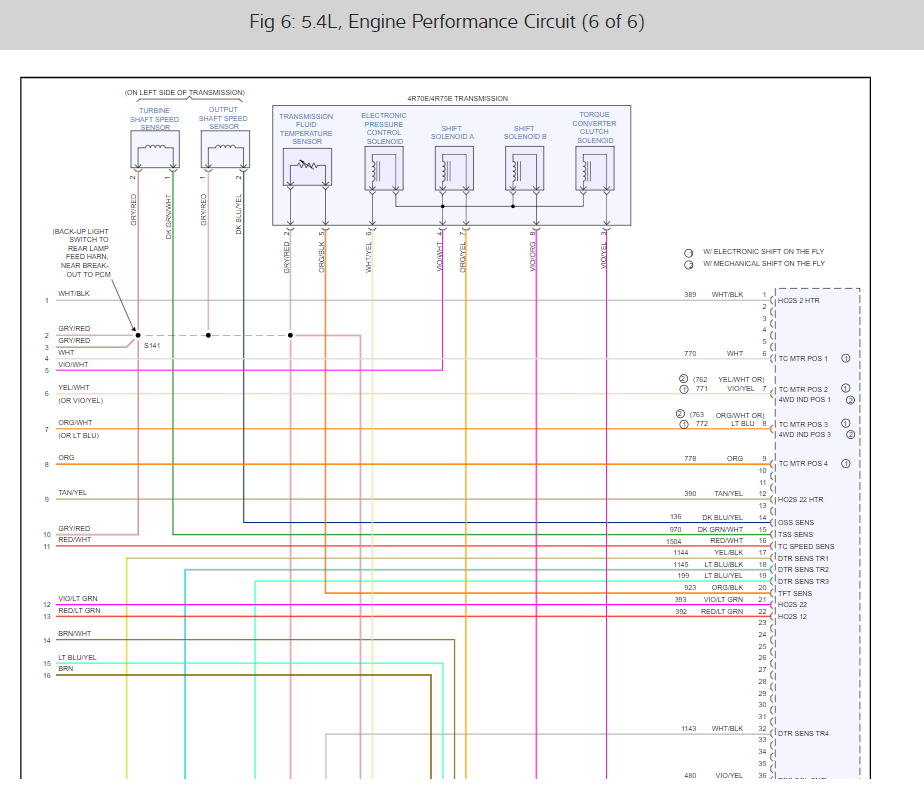
Task: Click the 'W/ MECHANICAL SHIFT ON THE FLY' legend text
Action: [x=764, y=263]
